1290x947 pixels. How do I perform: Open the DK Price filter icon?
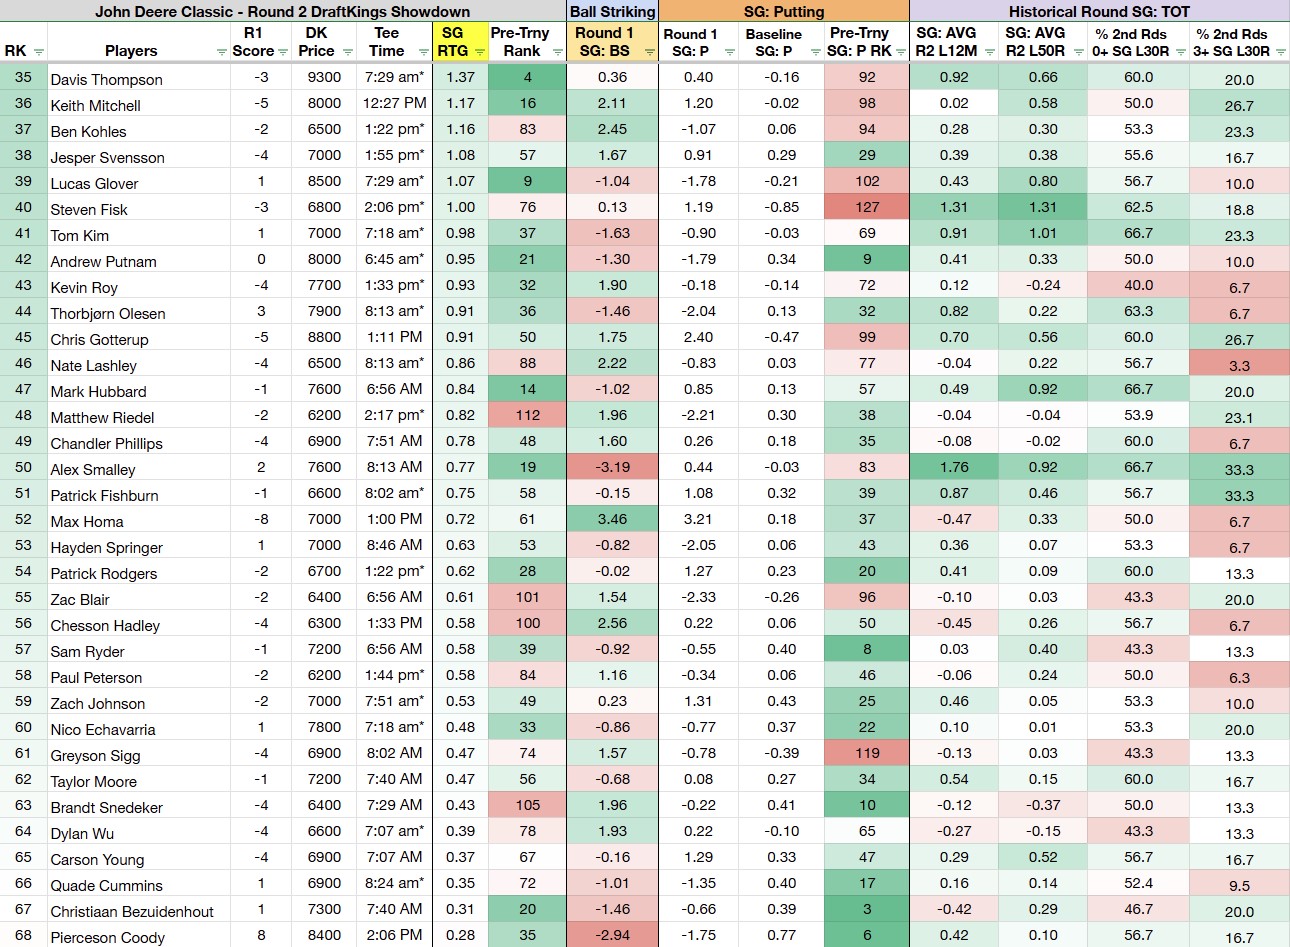click(x=347, y=51)
